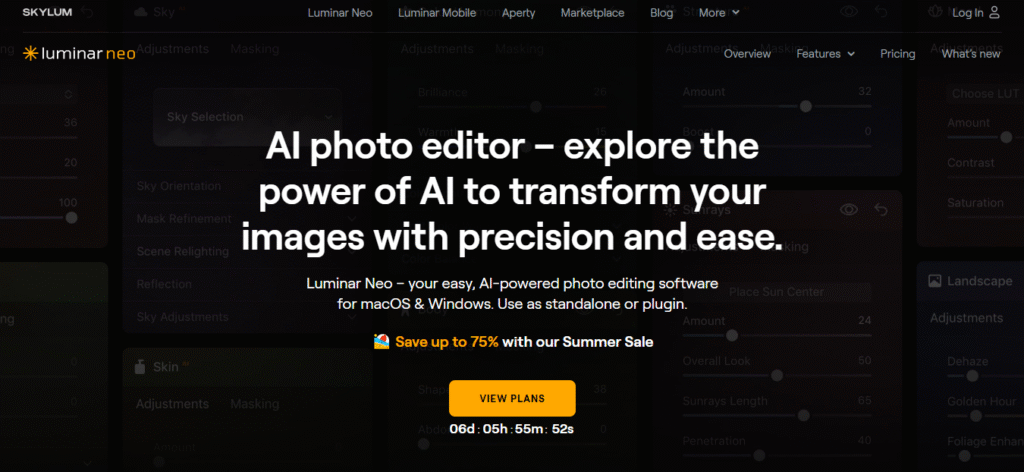Click the Sunrays Length slider handle

click(x=803, y=415)
